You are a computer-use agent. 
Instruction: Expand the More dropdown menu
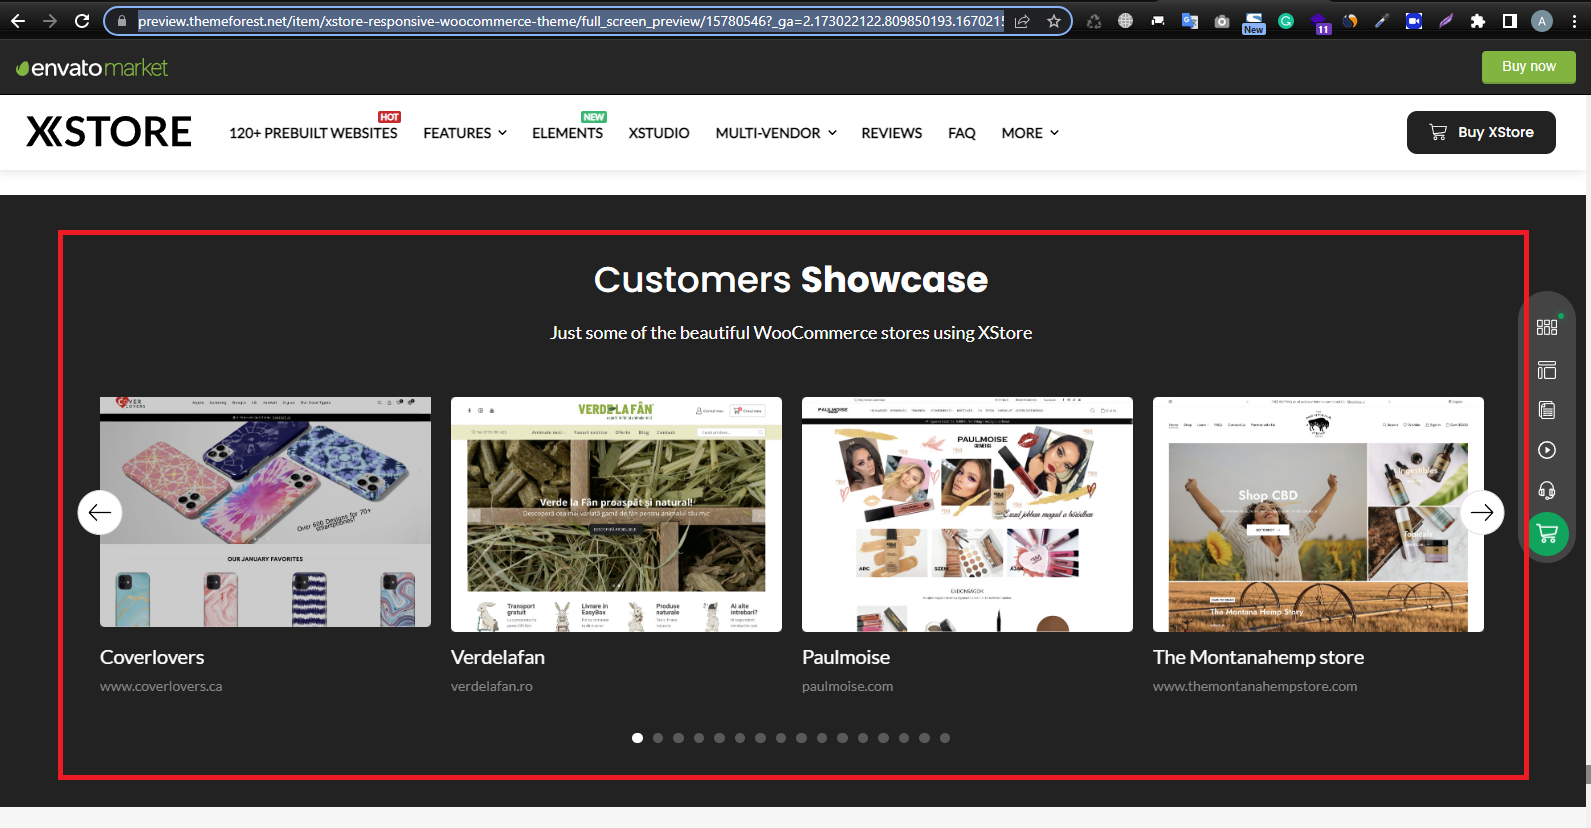(x=1030, y=133)
